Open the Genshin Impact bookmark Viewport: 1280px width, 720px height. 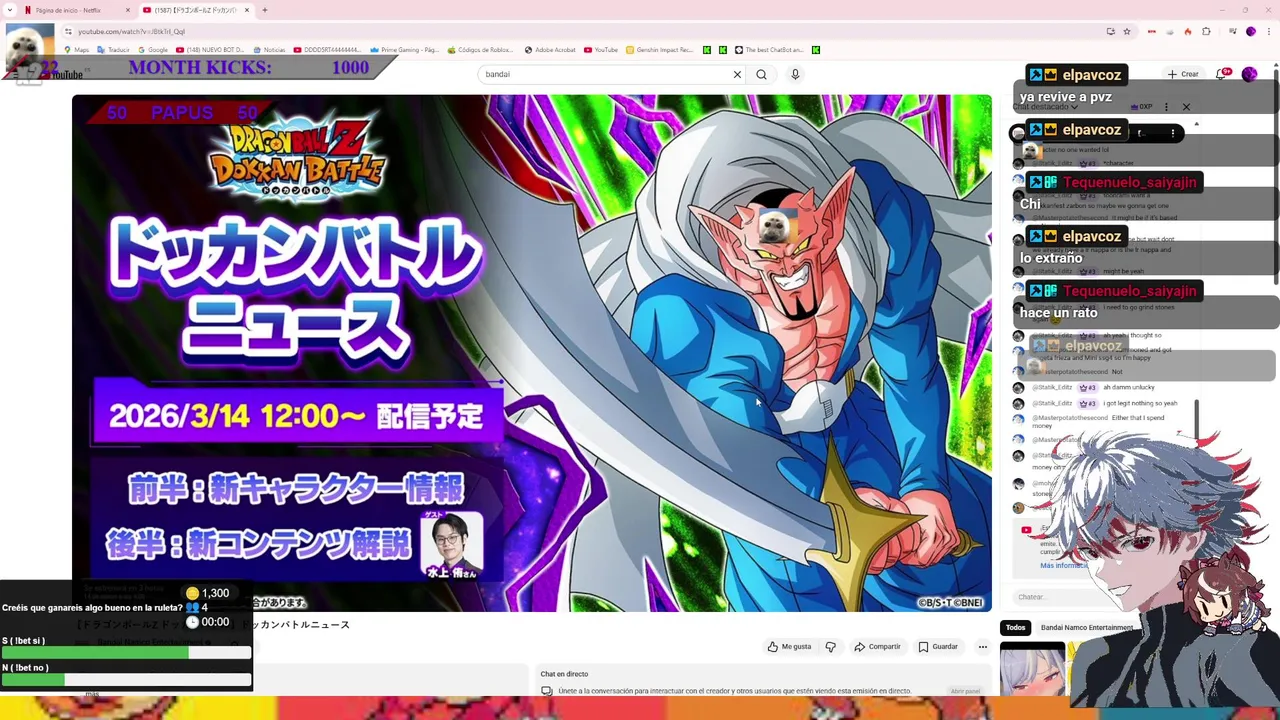(x=659, y=50)
